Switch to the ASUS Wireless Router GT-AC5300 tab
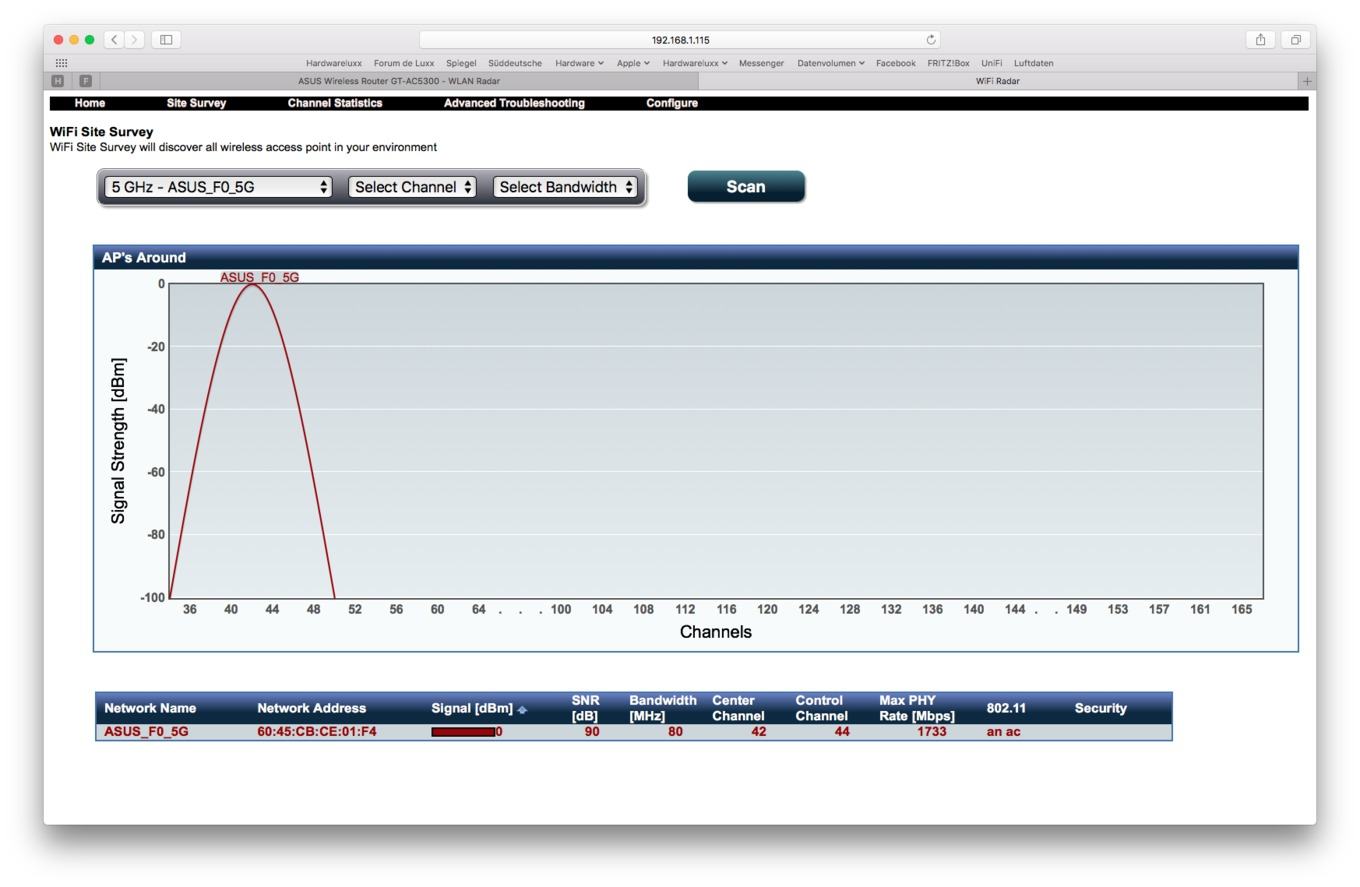The image size is (1360, 887). (x=399, y=81)
